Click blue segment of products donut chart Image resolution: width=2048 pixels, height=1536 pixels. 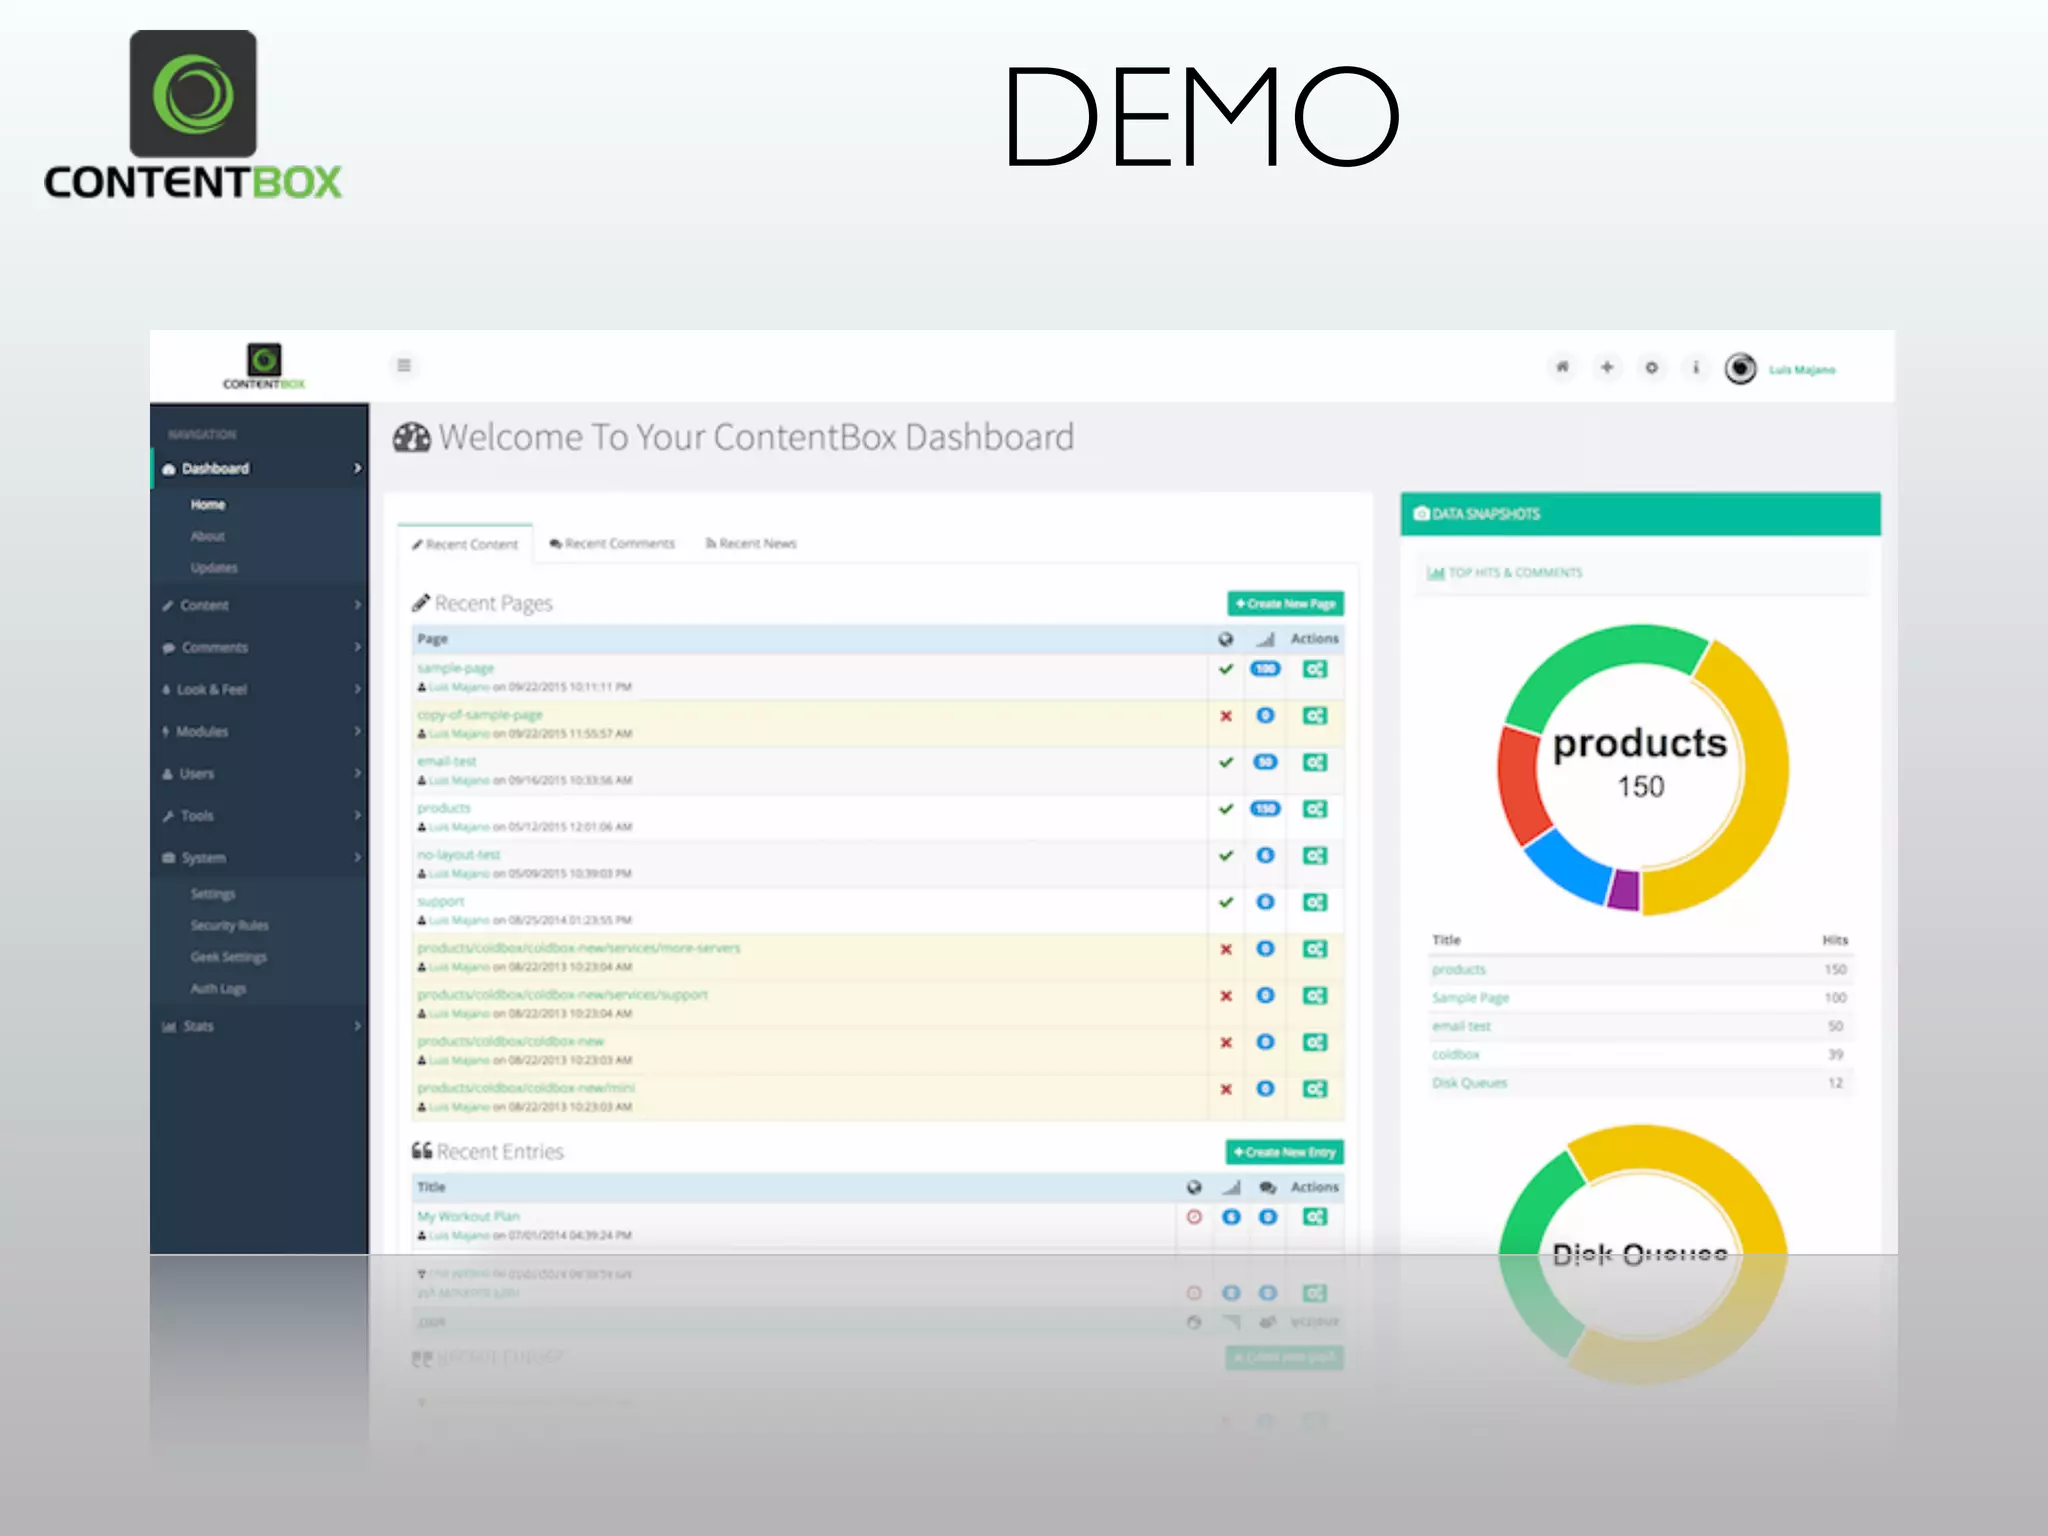[x=1571, y=866]
